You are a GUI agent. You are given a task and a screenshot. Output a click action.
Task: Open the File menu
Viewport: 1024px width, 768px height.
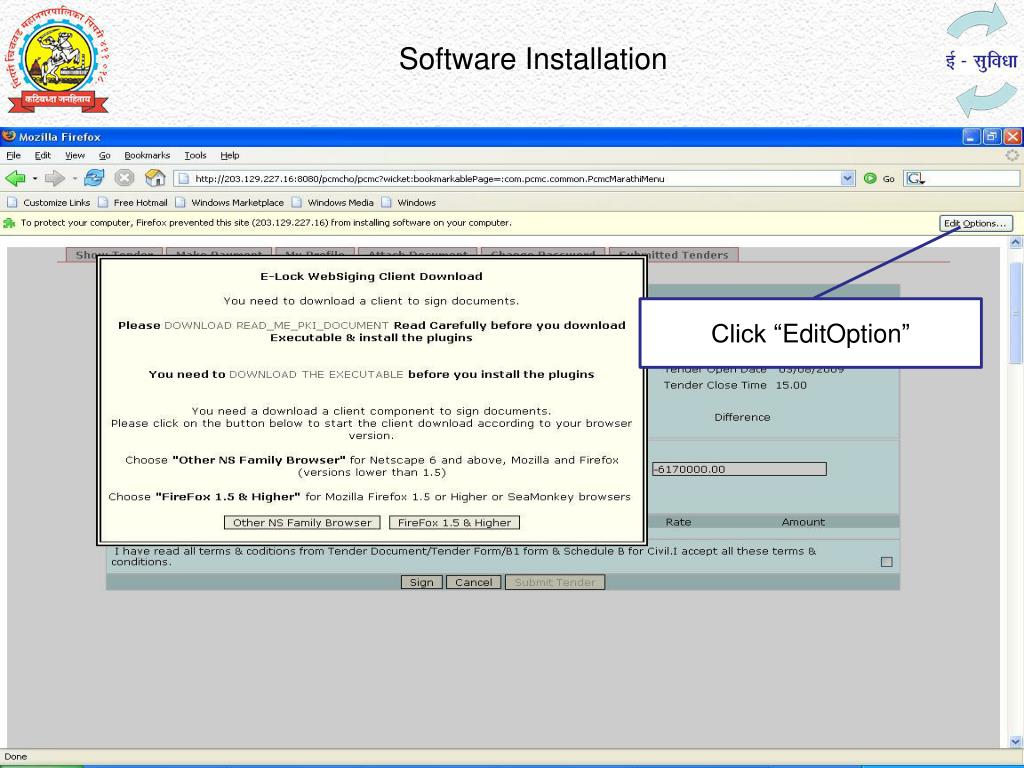click(13, 155)
